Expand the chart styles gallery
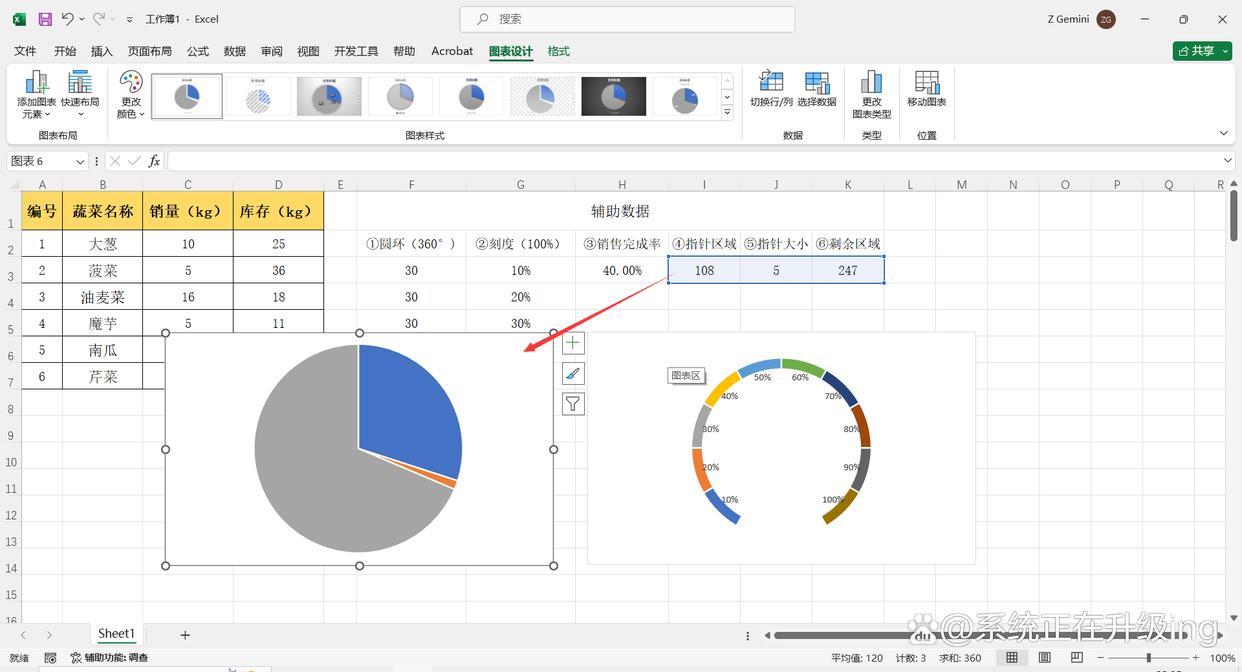The height and width of the screenshot is (672, 1242). [x=727, y=113]
